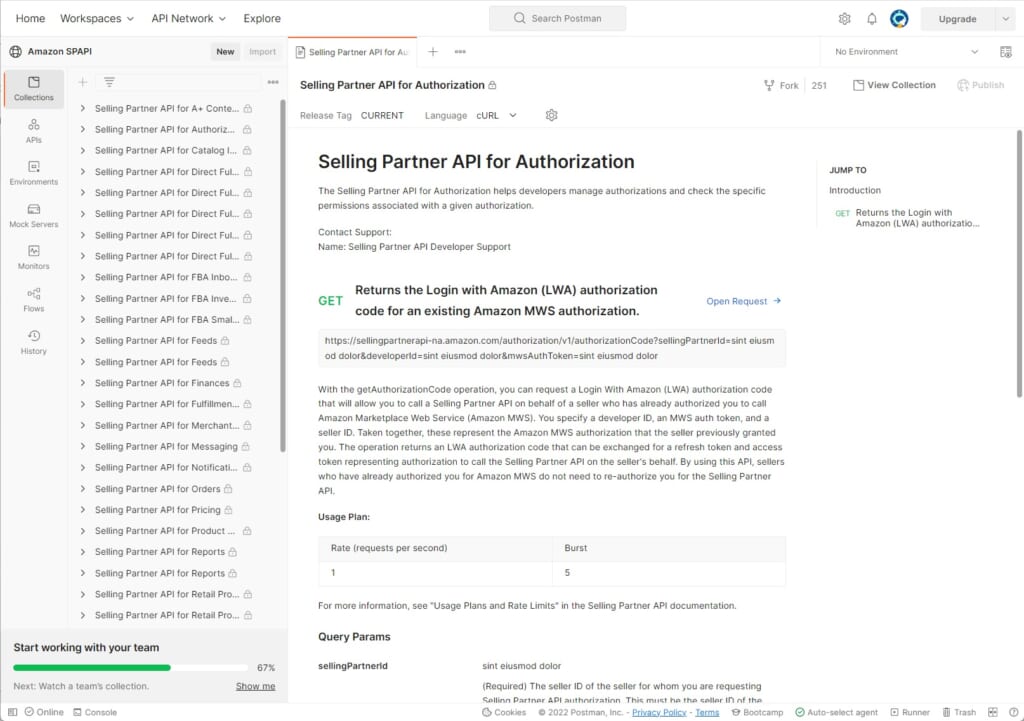The width and height of the screenshot is (1024, 721).
Task: Open Explore in top navigation
Action: point(262,18)
